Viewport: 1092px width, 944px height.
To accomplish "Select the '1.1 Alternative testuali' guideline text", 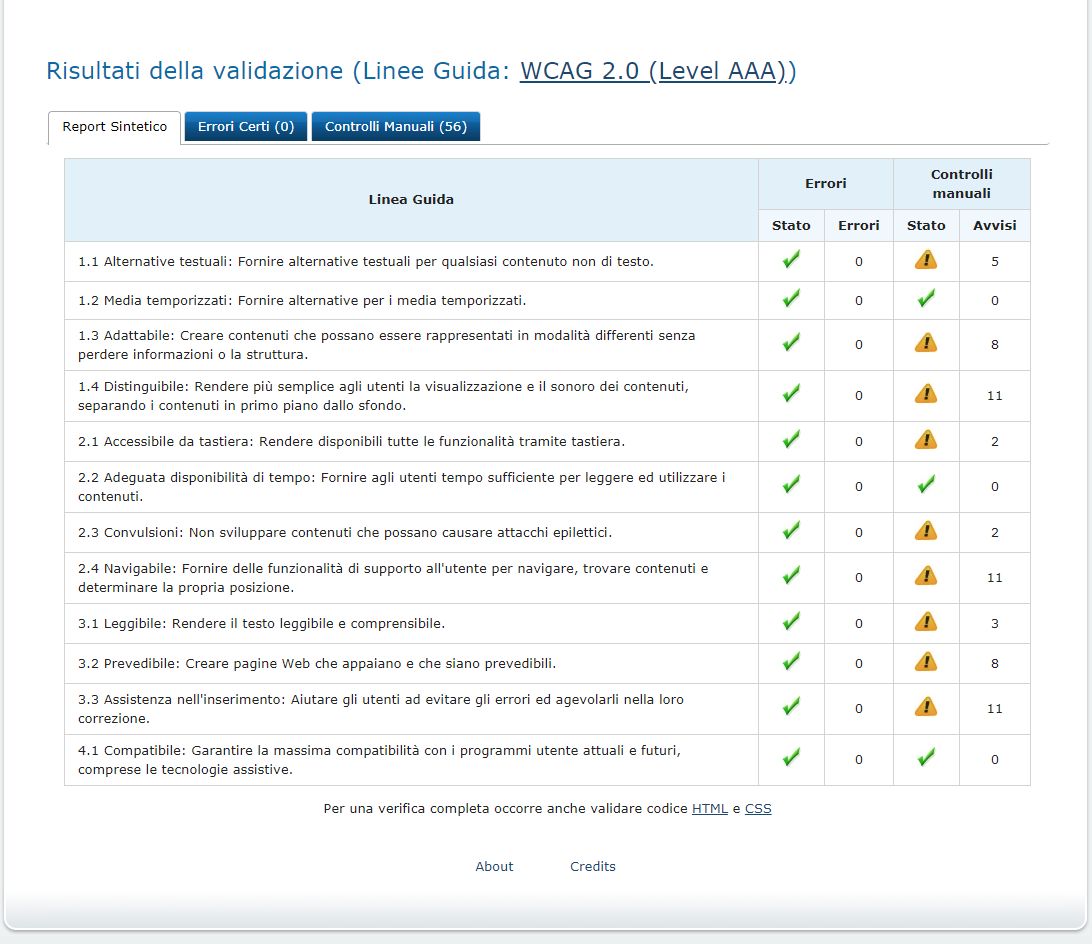I will point(366,261).
